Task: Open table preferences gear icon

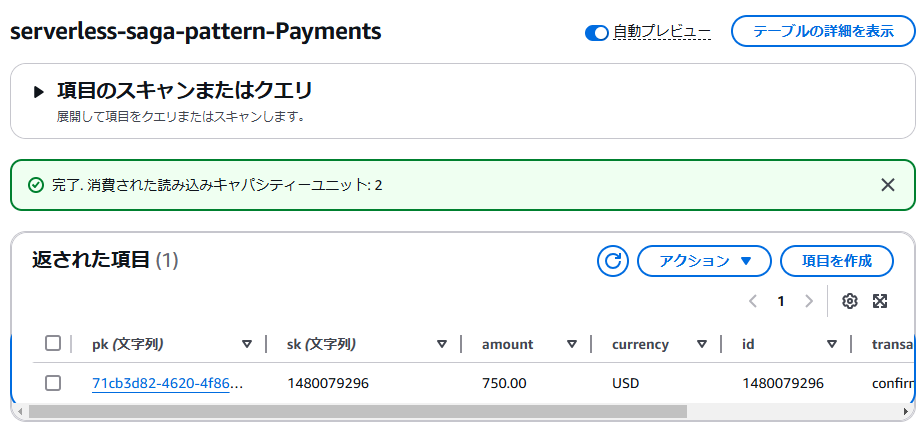Action: 850,301
